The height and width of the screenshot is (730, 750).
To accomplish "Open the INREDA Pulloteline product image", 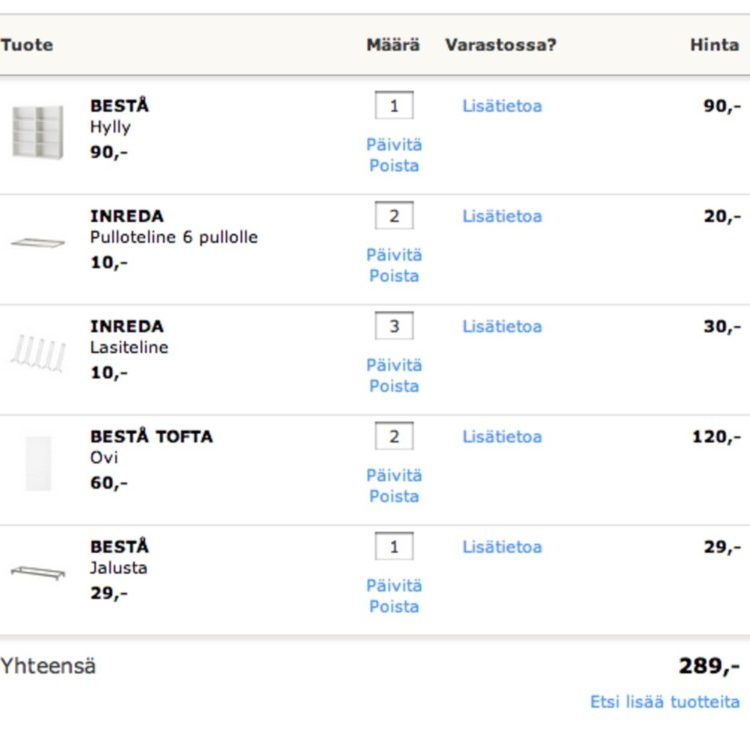I will (x=38, y=243).
